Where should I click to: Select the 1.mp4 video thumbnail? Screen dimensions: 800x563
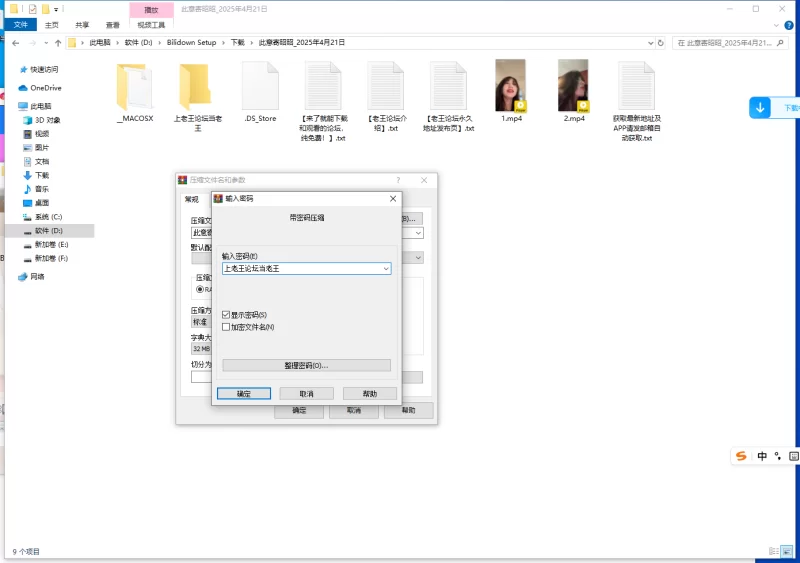(x=511, y=86)
